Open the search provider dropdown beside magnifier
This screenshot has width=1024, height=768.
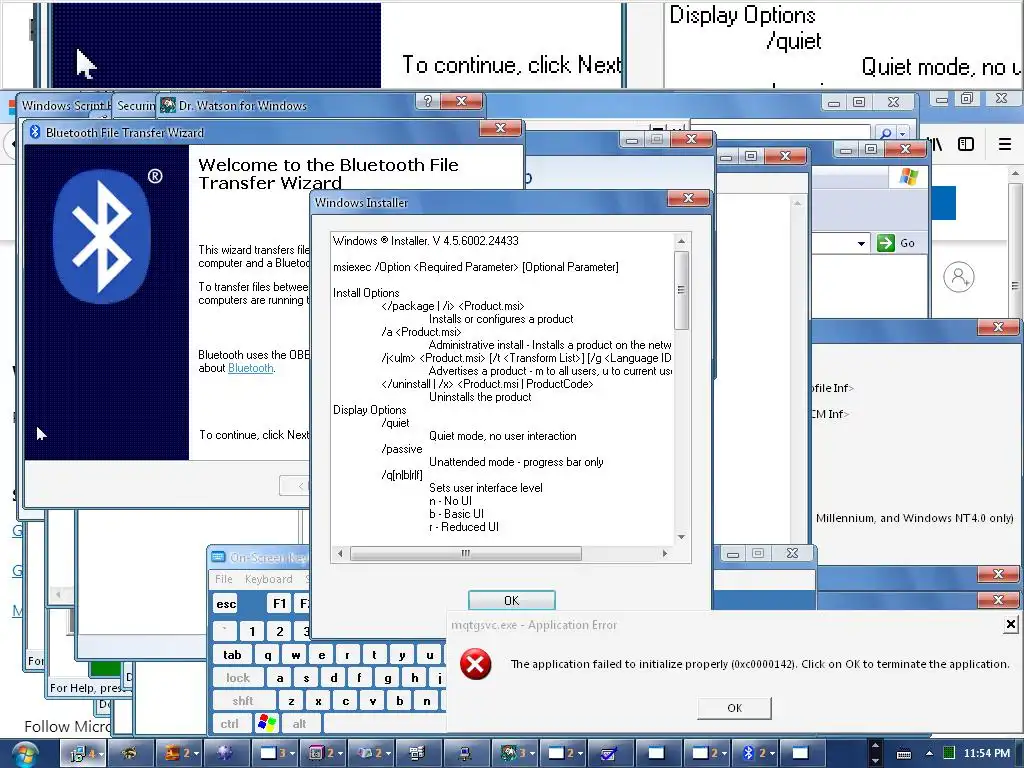click(903, 133)
